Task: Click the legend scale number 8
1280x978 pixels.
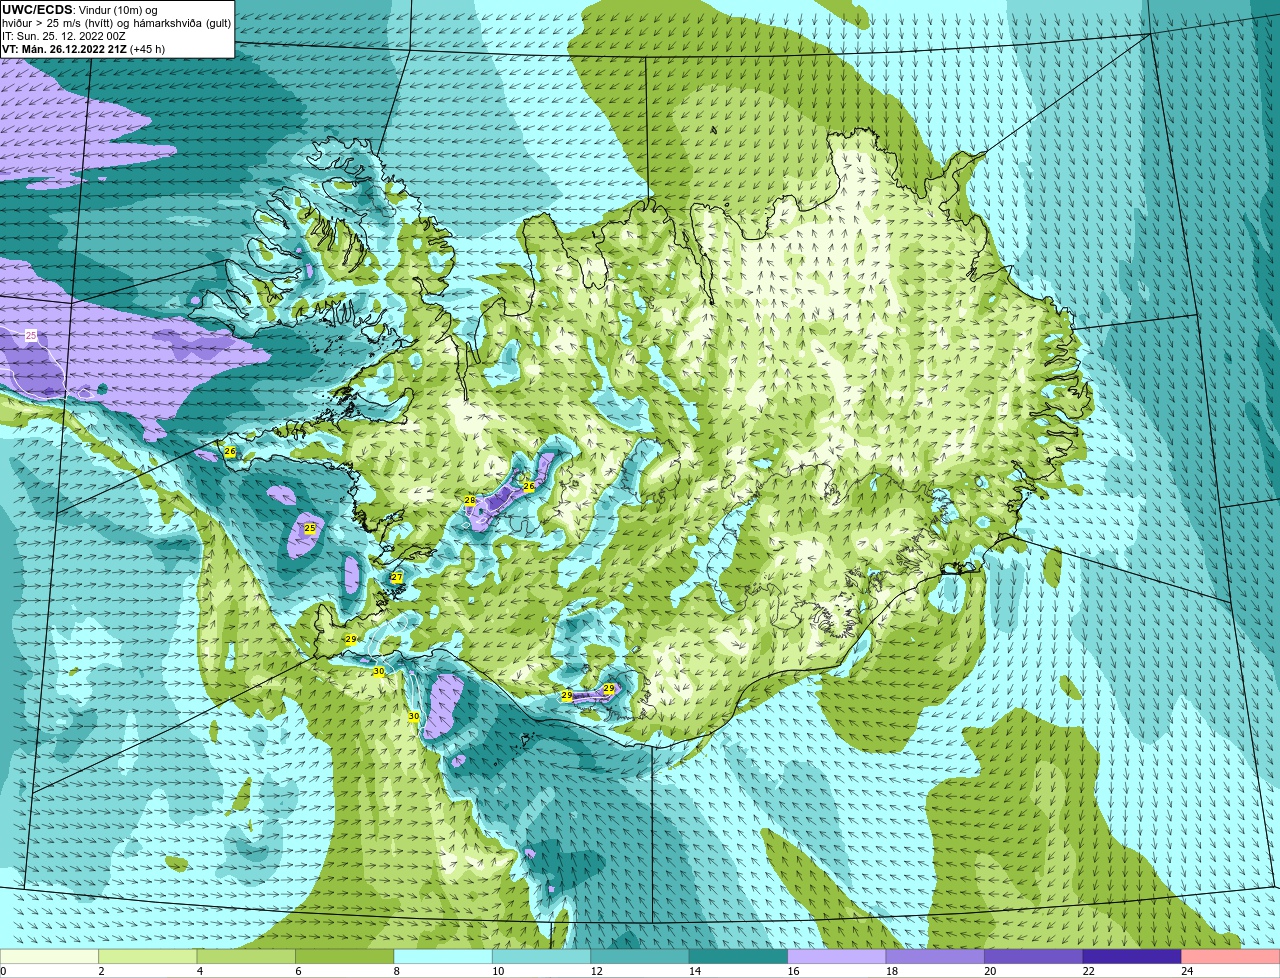Action: 395,971
